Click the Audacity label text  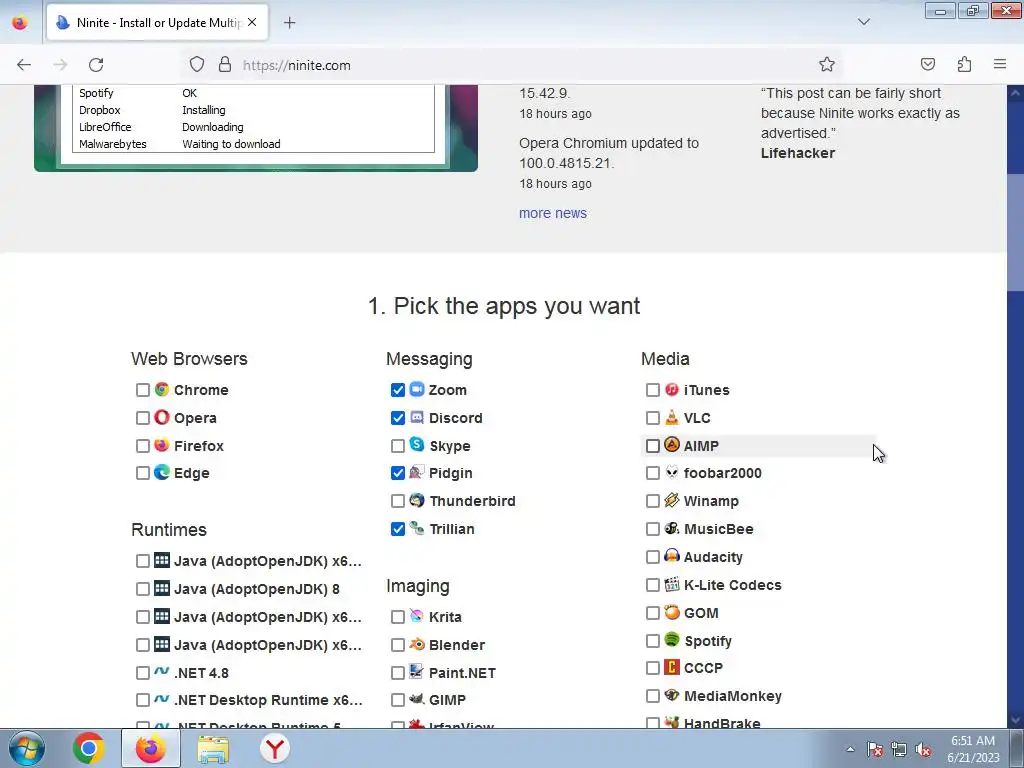[713, 557]
